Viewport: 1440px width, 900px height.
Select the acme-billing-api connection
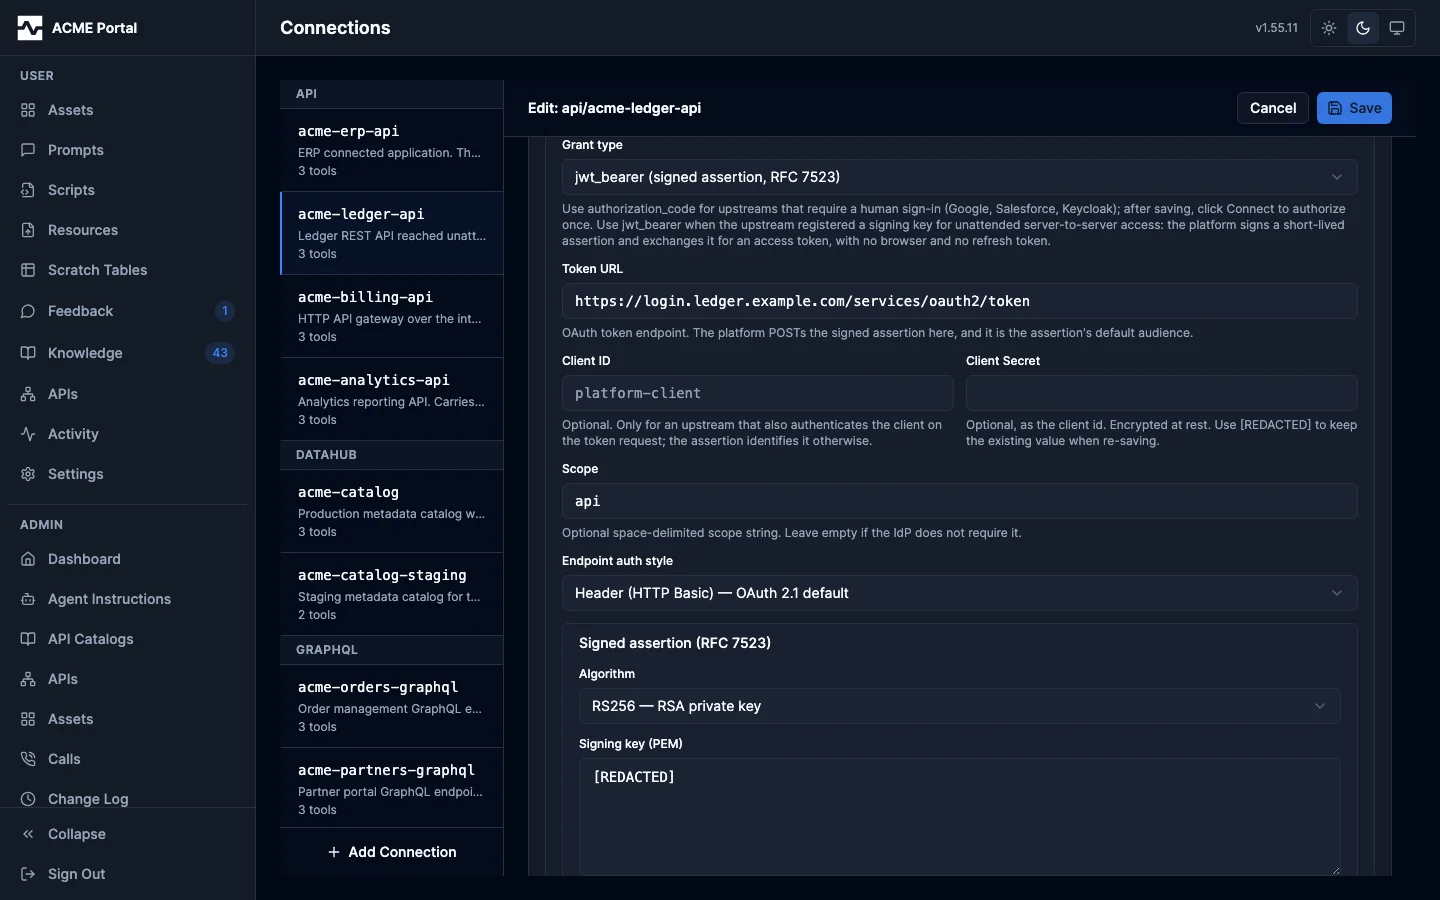click(x=392, y=316)
